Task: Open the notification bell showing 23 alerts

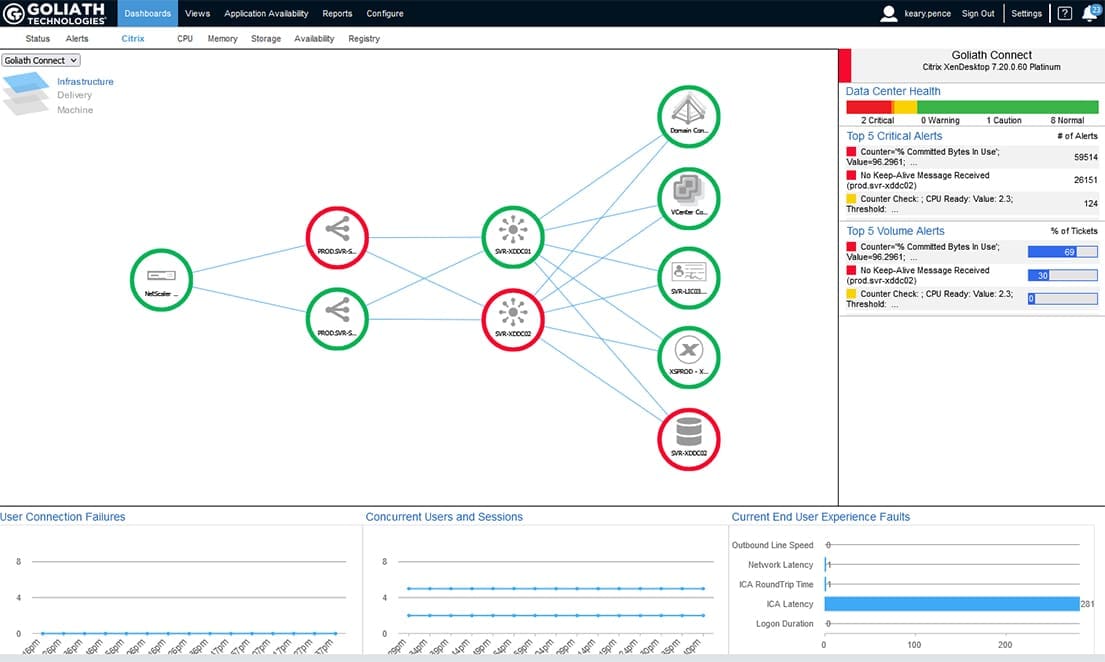Action: coord(1090,13)
